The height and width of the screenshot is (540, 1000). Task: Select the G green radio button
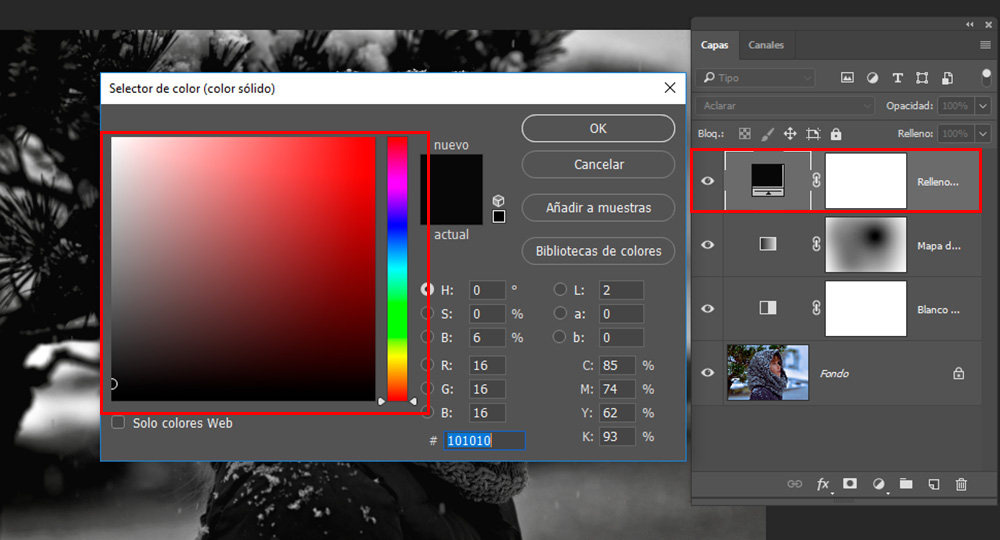[x=427, y=388]
